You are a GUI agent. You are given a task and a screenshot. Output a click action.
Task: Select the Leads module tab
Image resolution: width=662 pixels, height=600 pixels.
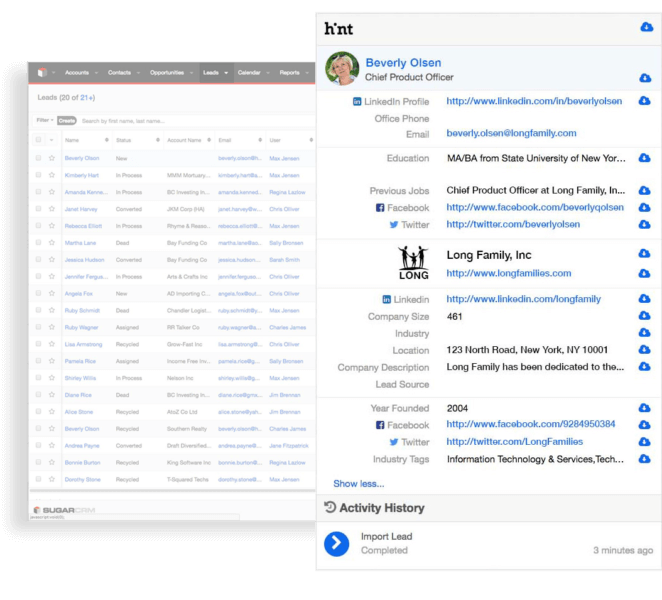click(211, 73)
